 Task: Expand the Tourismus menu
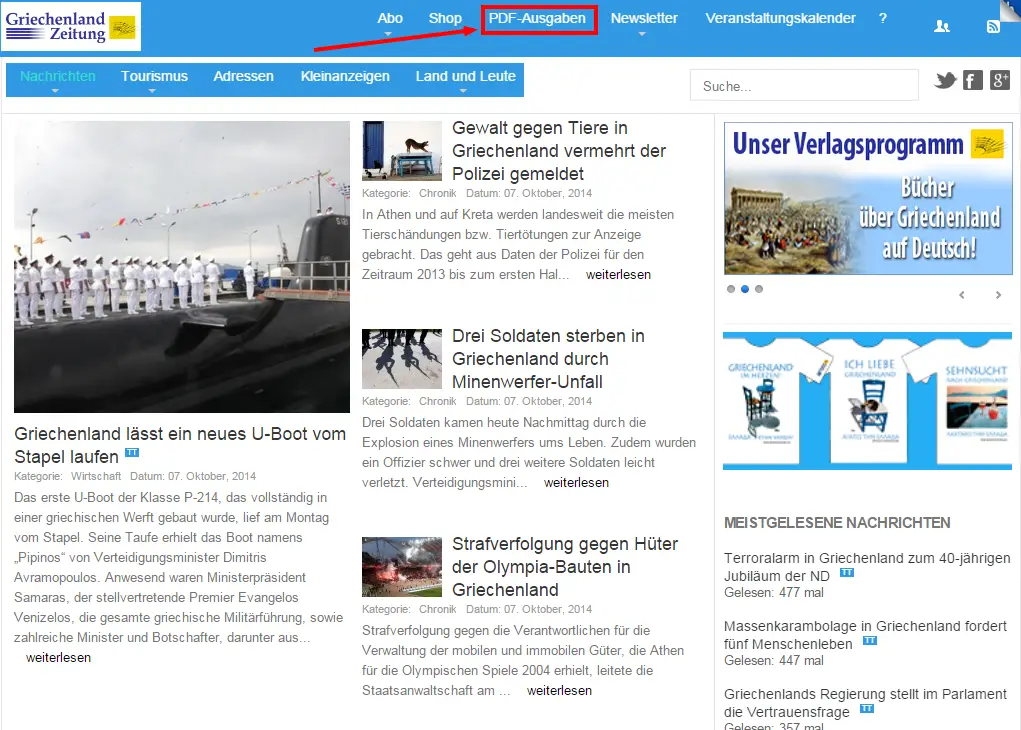click(154, 79)
